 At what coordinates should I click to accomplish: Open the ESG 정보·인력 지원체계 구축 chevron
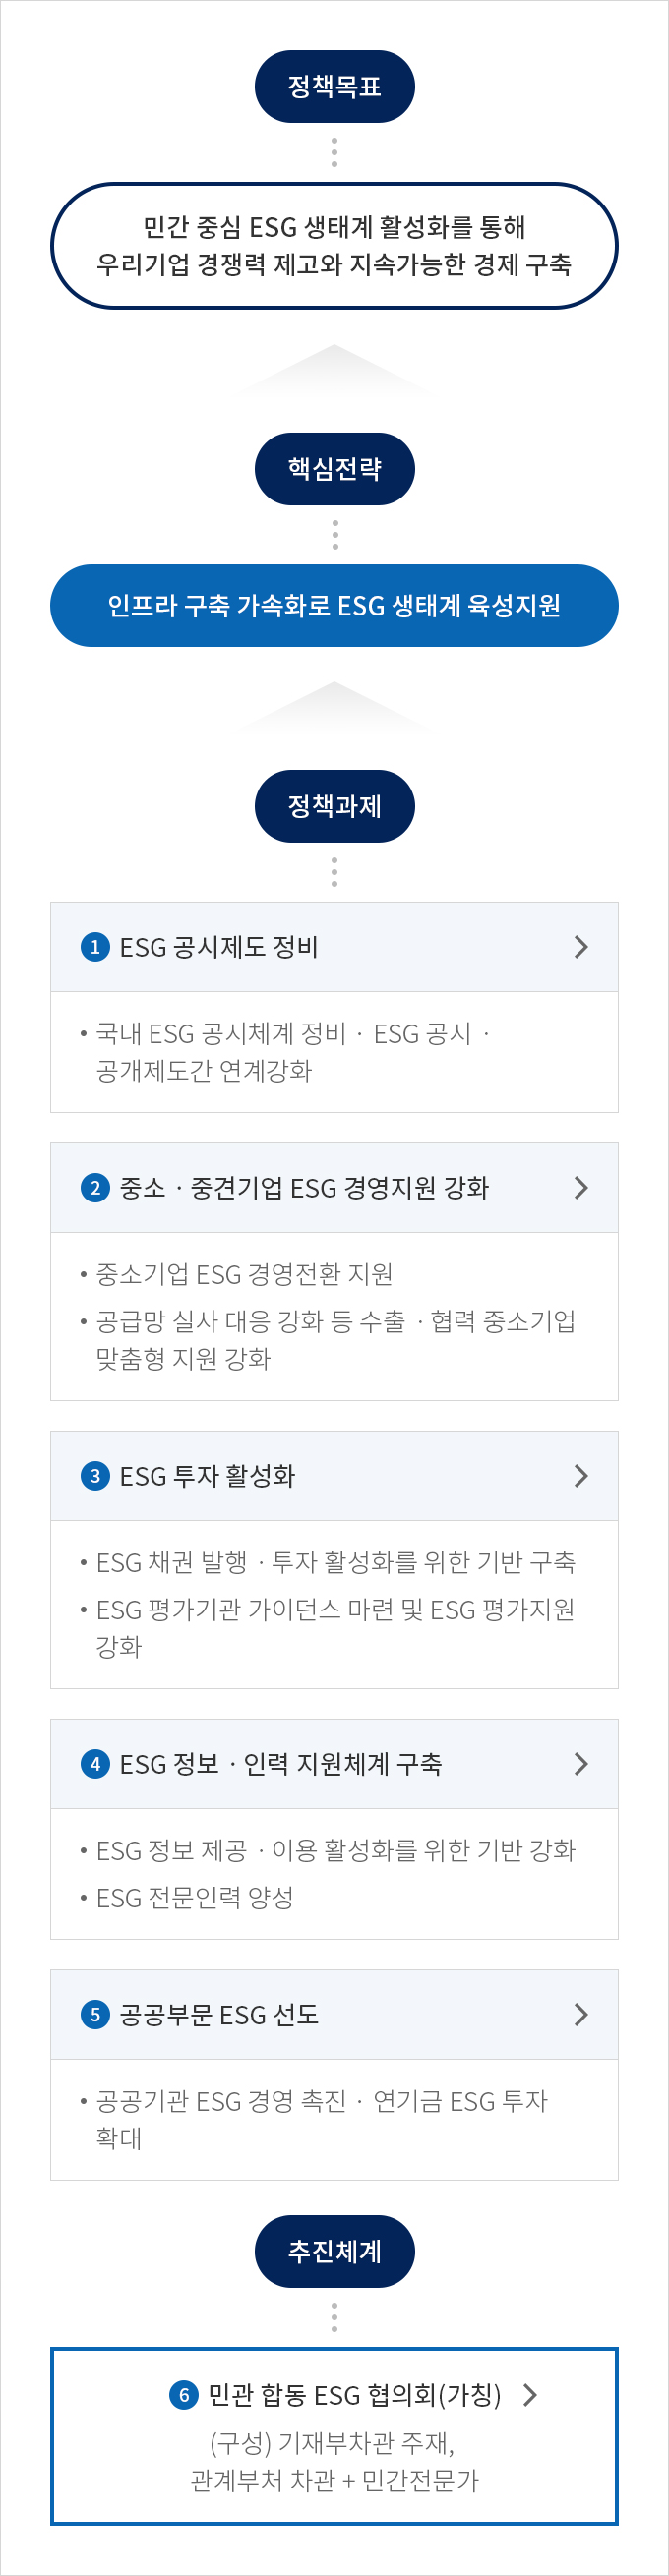point(581,1763)
